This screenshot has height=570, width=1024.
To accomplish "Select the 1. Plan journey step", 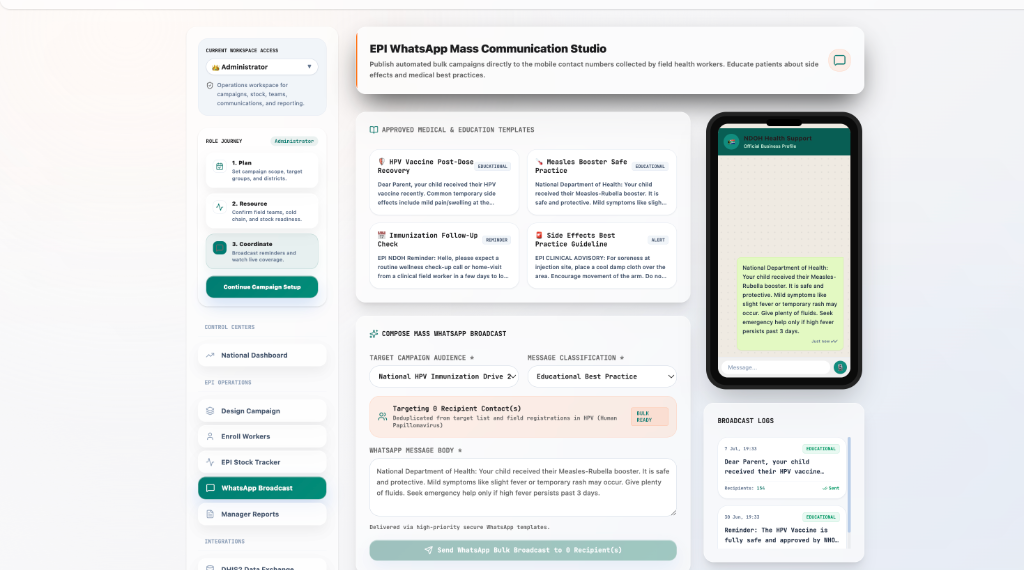I will click(x=262, y=170).
